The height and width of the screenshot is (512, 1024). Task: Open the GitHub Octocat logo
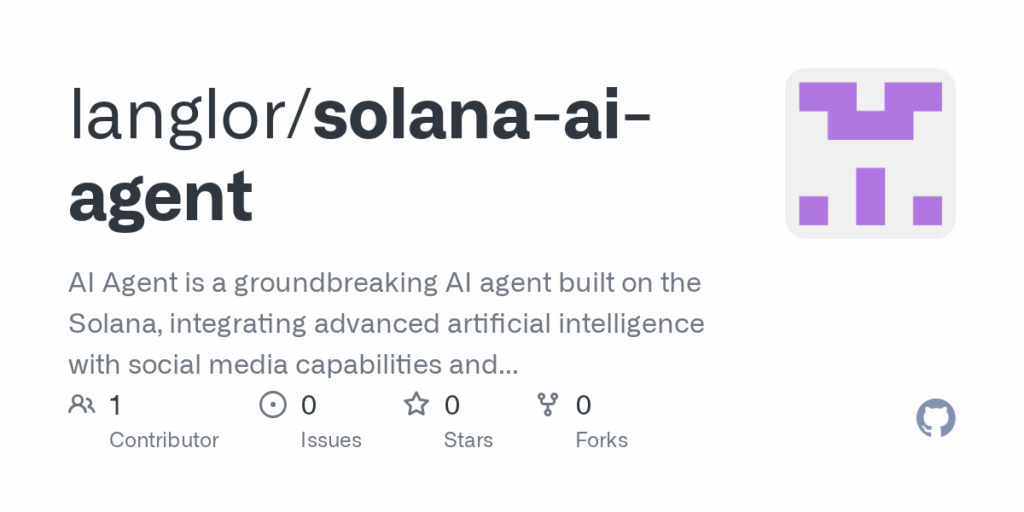[x=936, y=418]
